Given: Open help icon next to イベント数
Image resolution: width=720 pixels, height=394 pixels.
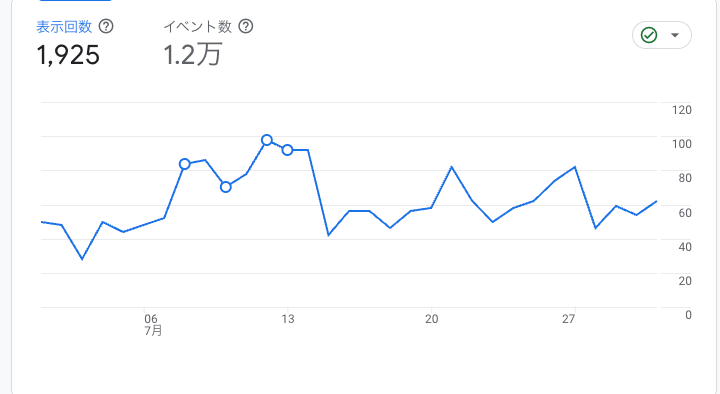Looking at the screenshot, I should [x=246, y=26].
